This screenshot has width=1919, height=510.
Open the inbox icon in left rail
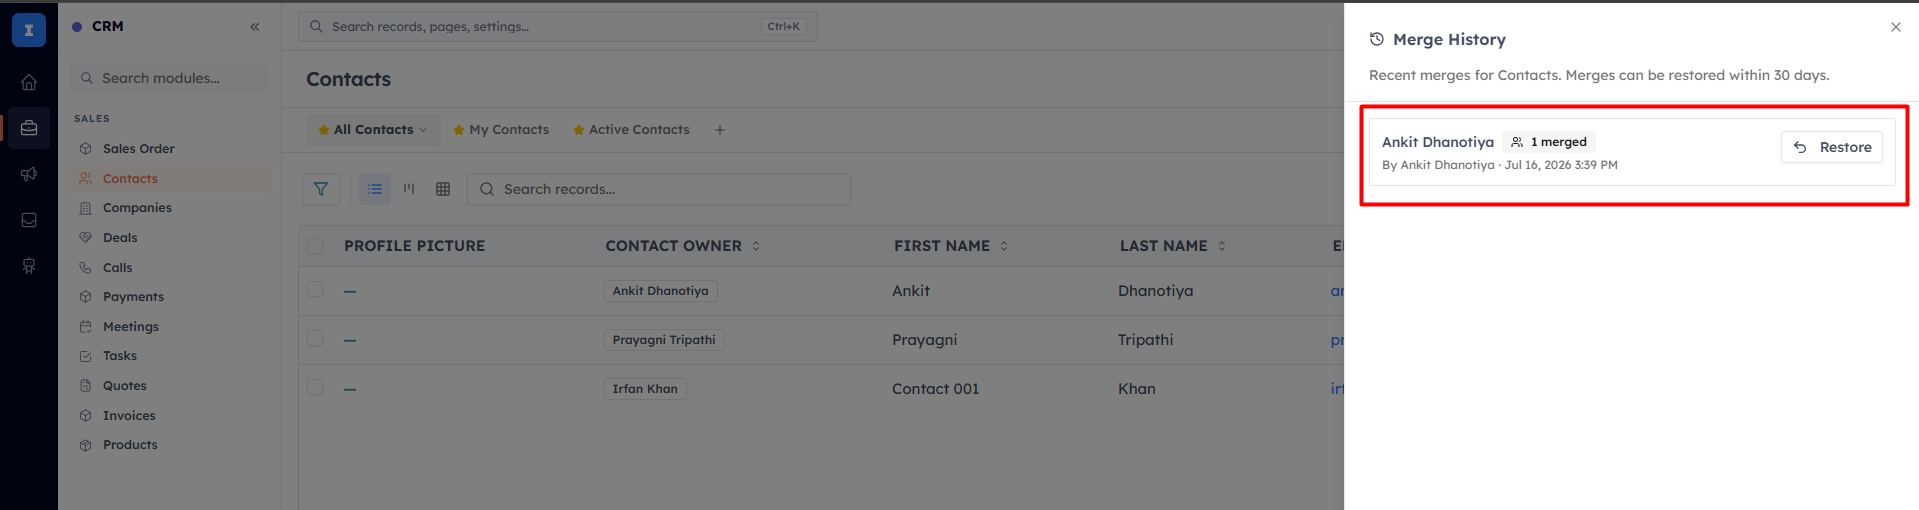click(x=29, y=220)
